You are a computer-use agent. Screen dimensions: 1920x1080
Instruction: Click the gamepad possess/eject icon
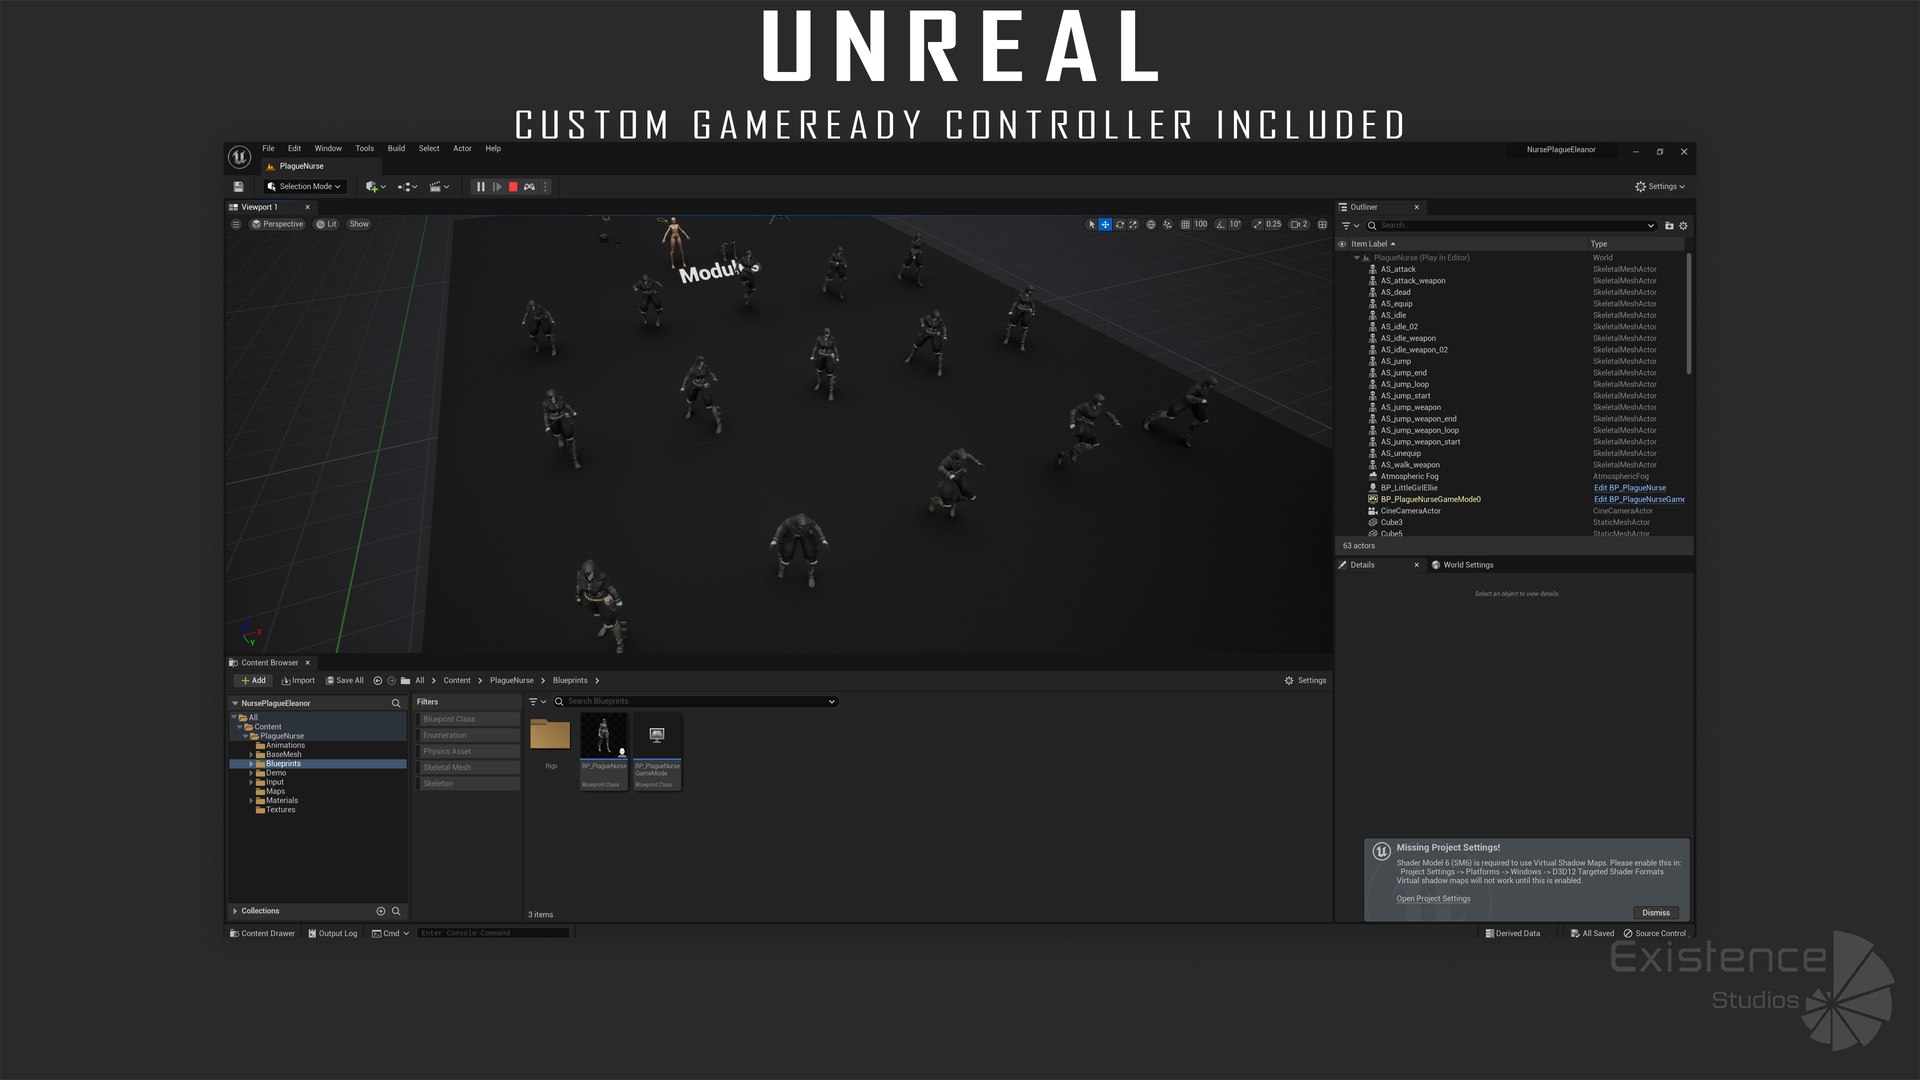[529, 187]
